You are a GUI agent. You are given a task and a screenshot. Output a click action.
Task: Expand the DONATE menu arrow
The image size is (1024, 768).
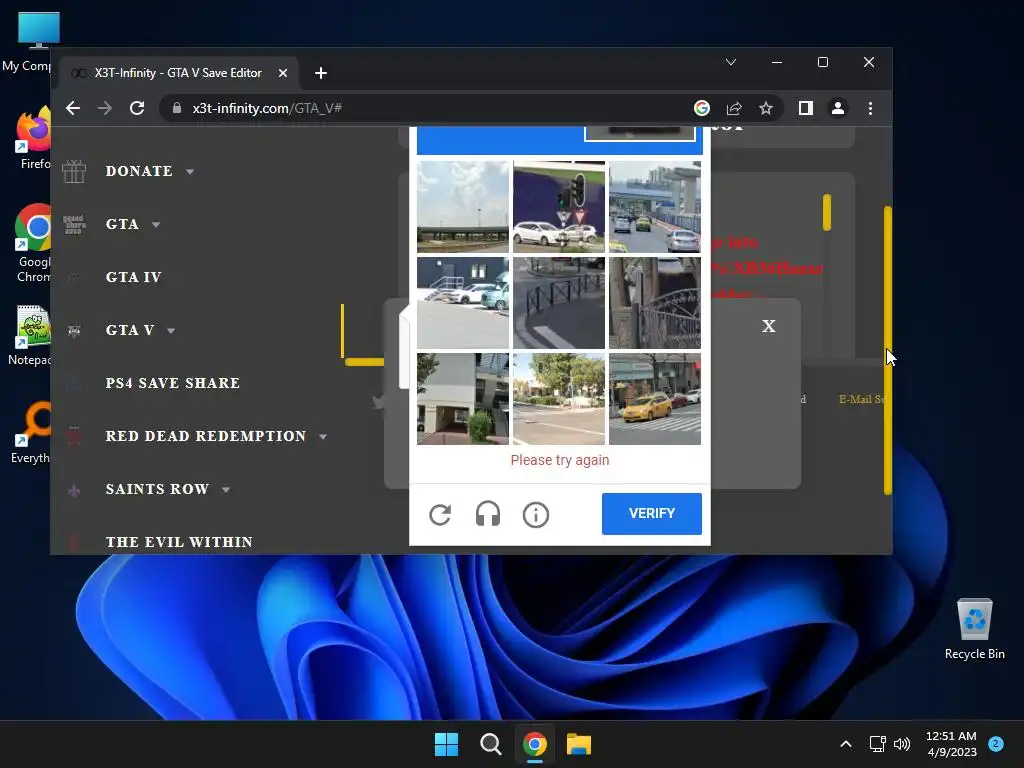190,172
